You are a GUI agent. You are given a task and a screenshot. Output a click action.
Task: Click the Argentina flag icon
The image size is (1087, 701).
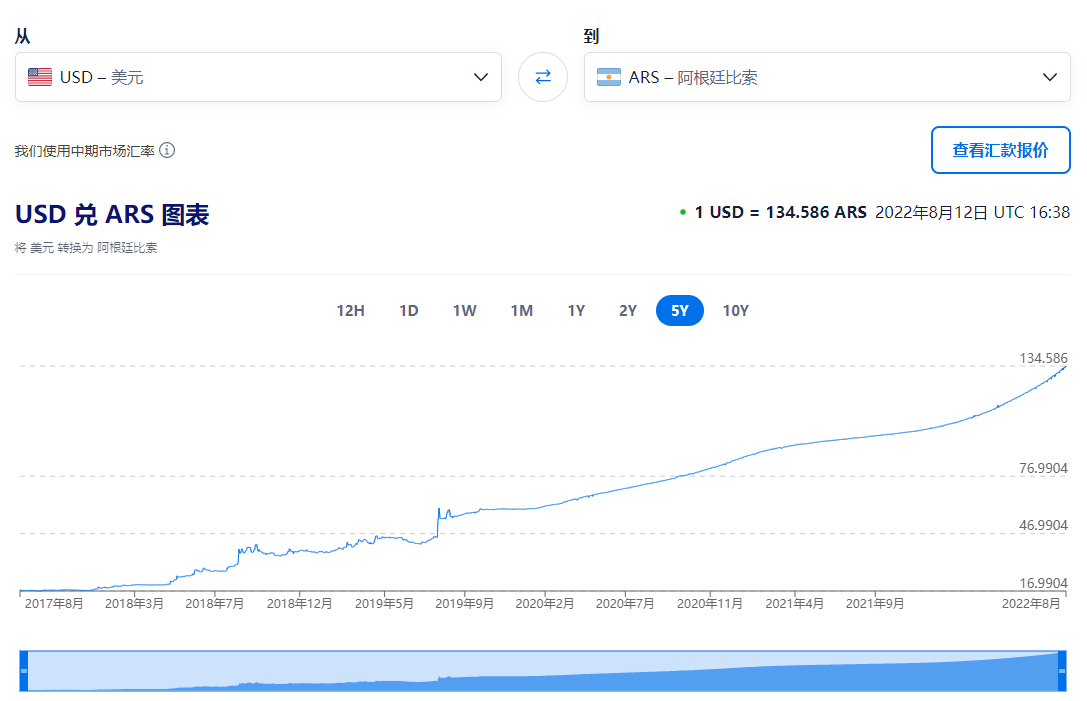click(x=609, y=77)
